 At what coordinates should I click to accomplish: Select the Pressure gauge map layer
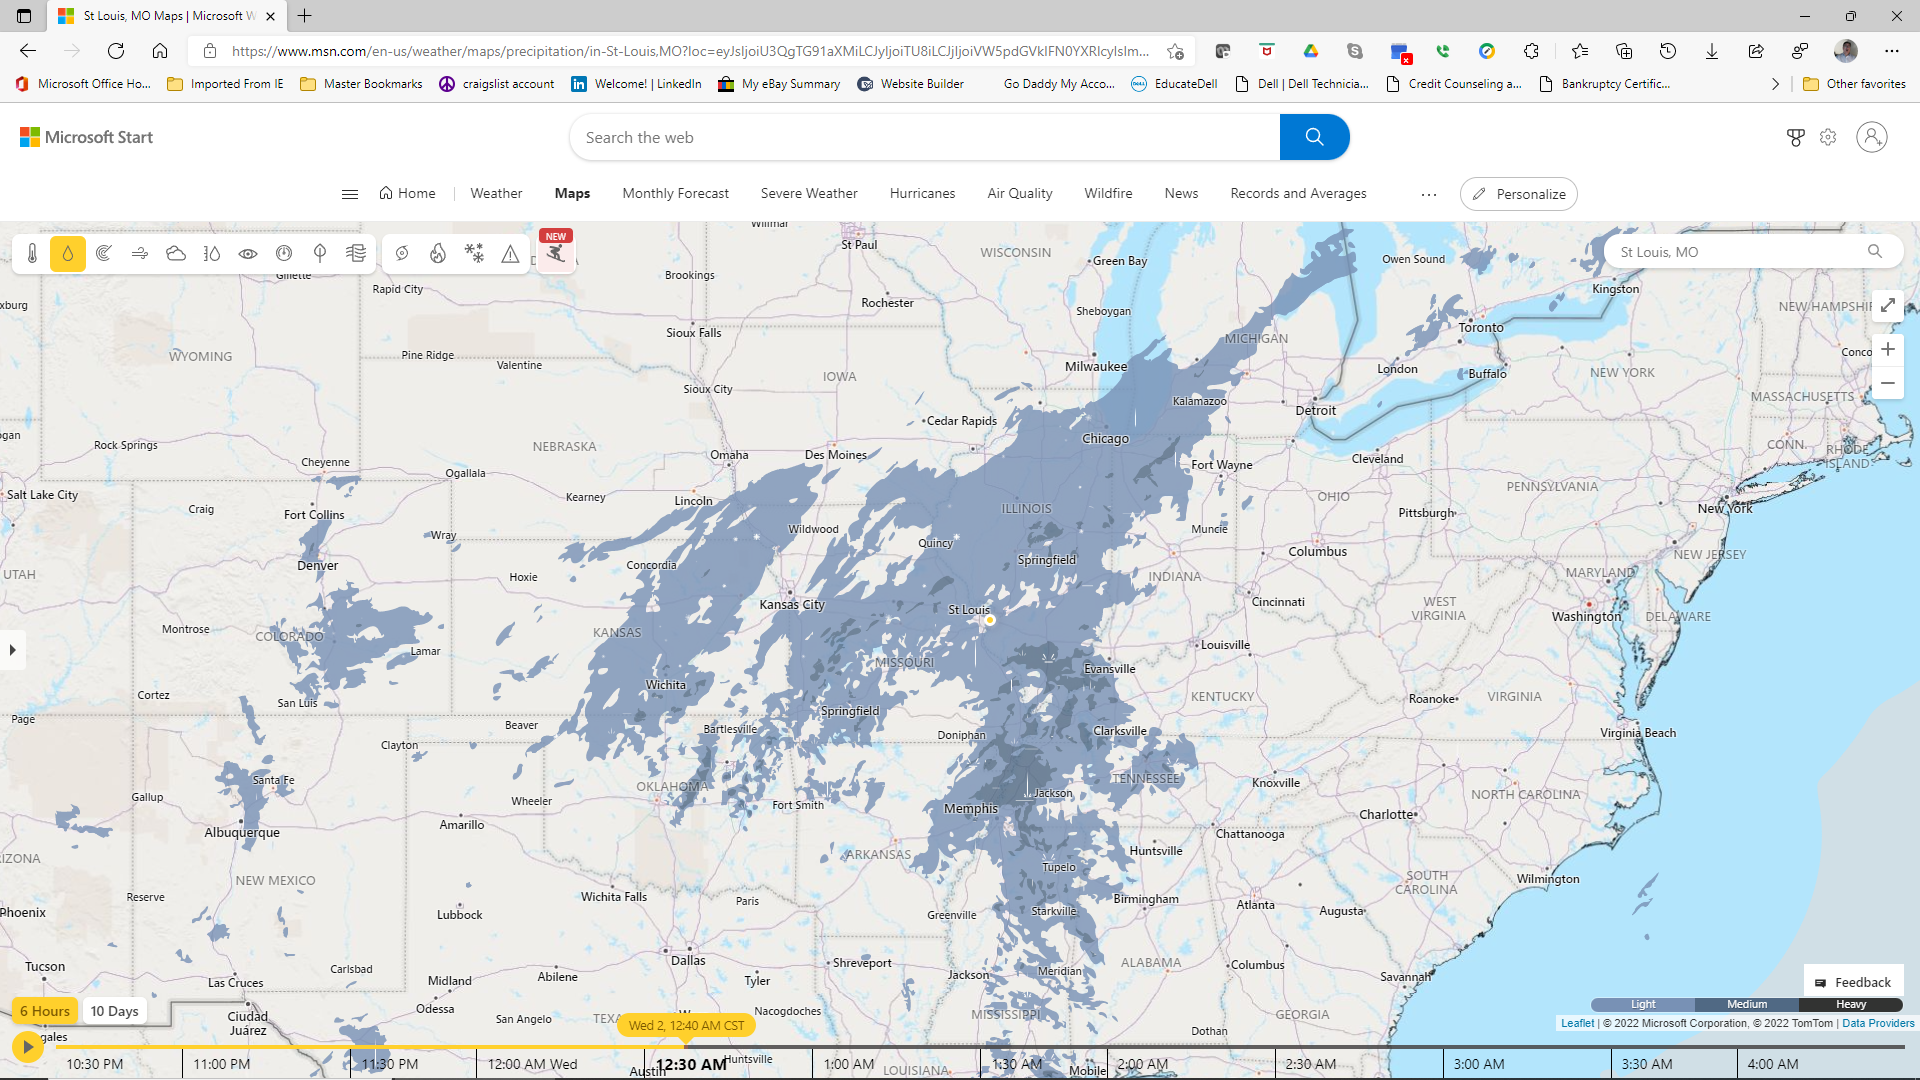coord(284,254)
